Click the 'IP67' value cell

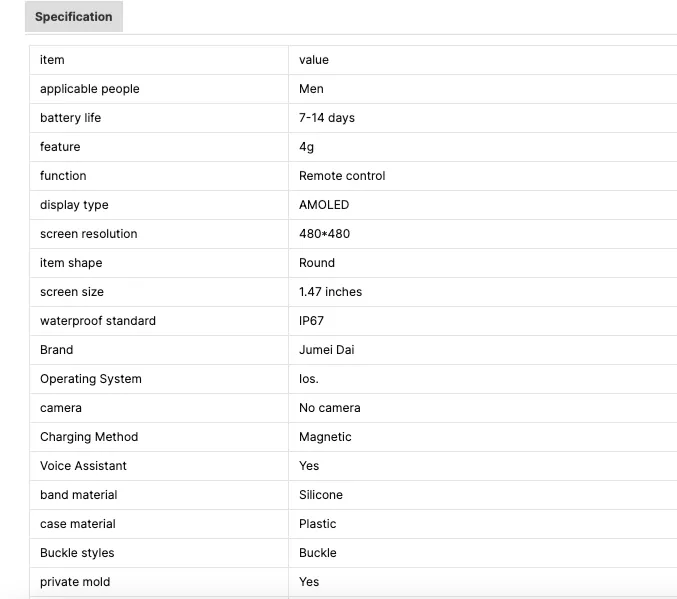click(x=312, y=321)
